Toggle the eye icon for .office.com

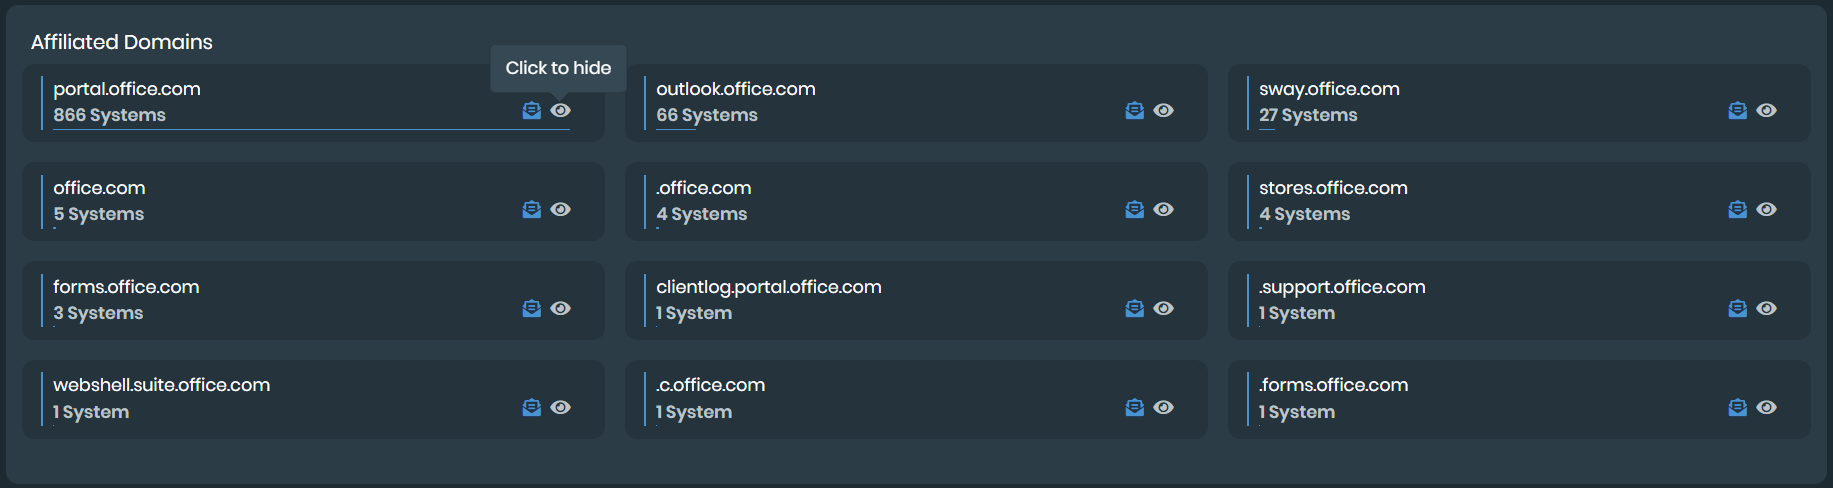[1163, 209]
